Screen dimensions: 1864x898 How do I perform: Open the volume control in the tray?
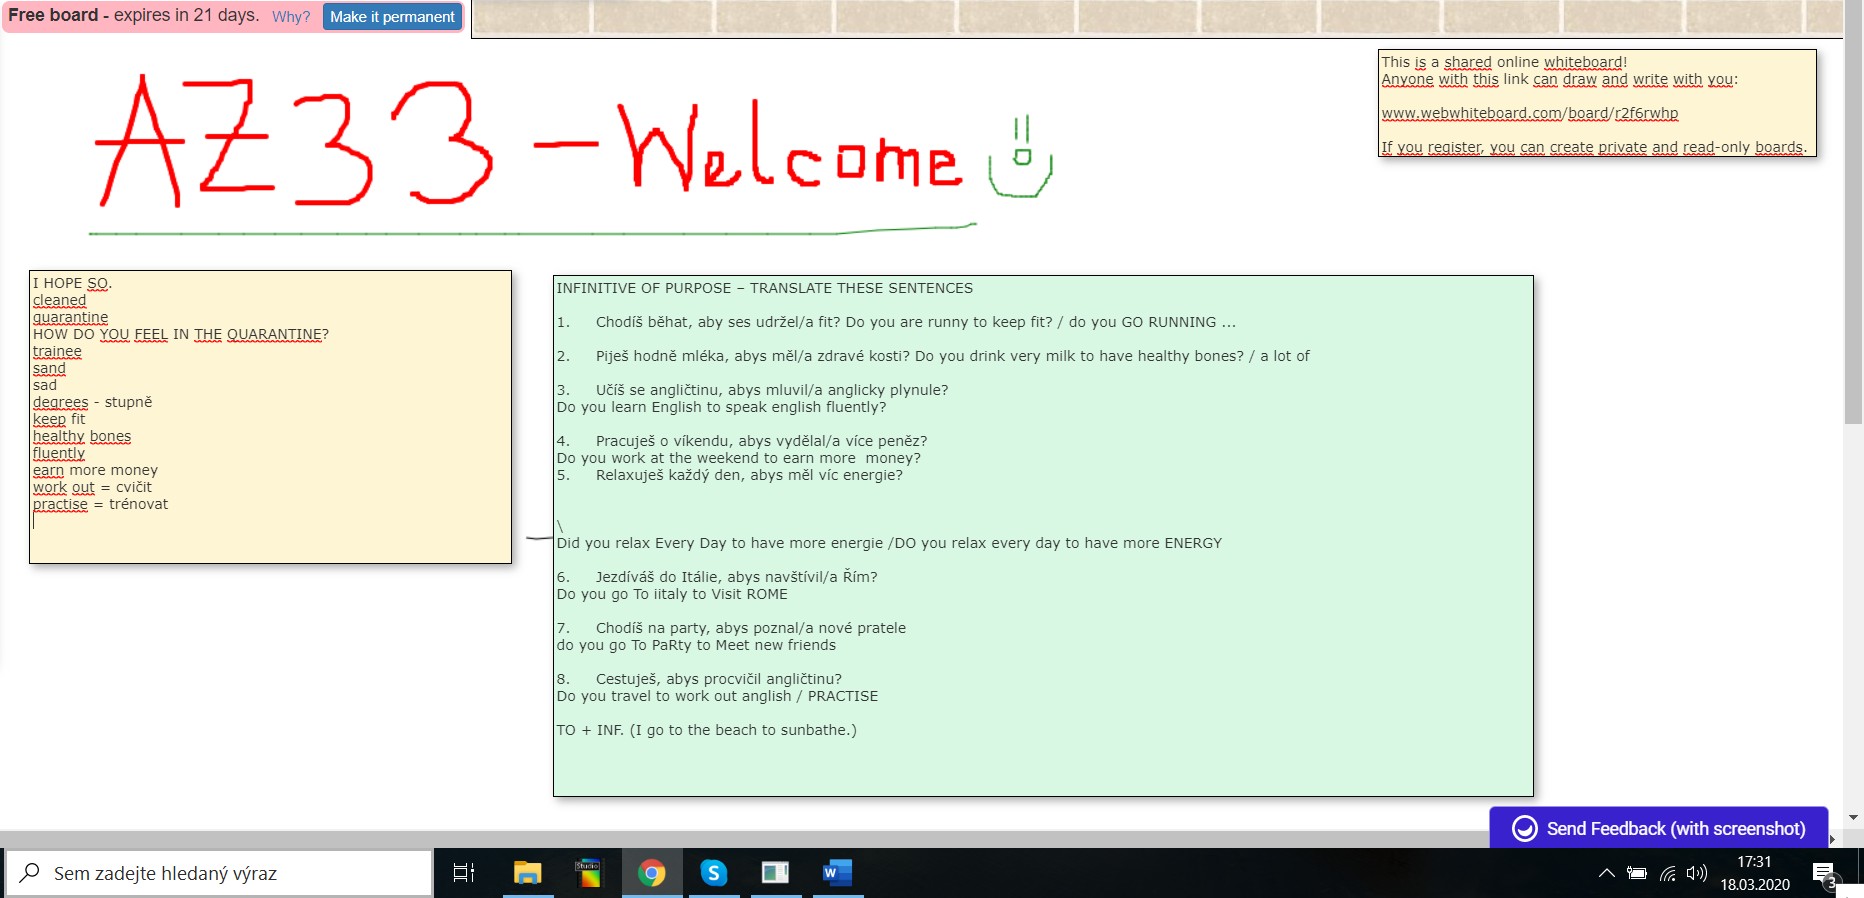pos(1696,873)
